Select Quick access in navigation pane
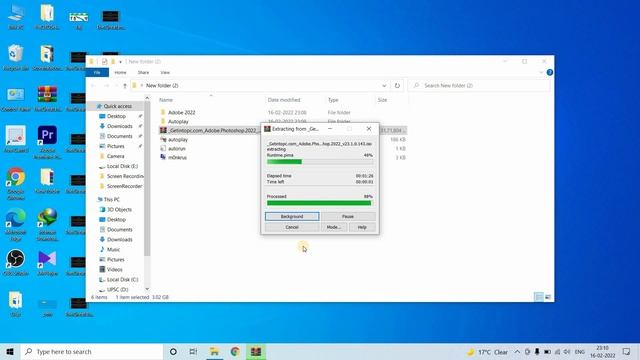The width and height of the screenshot is (640, 360). coord(118,106)
